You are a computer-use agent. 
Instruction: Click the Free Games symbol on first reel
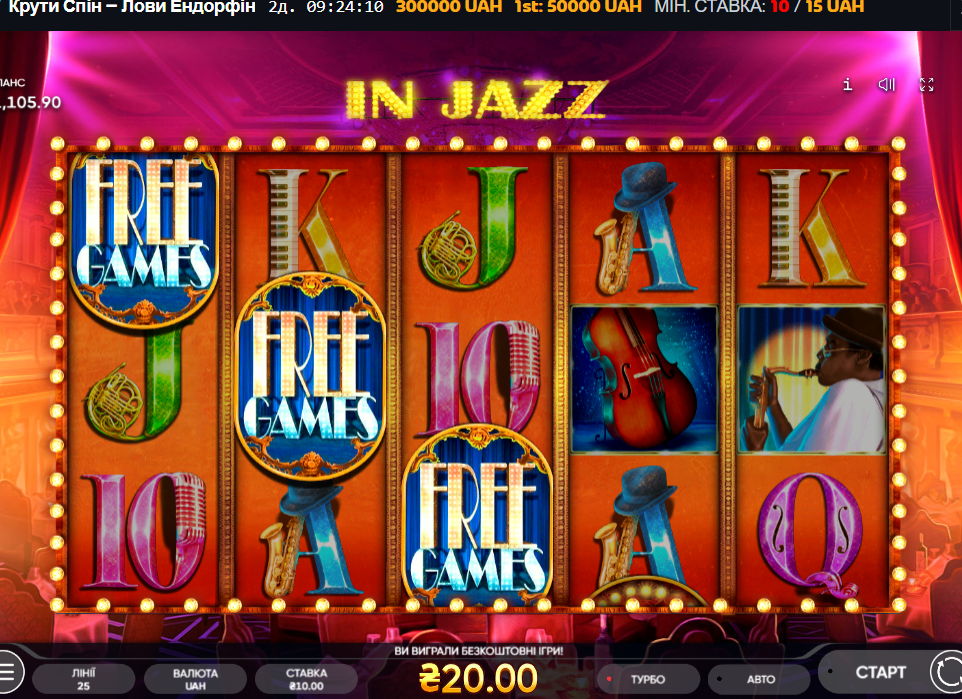click(144, 239)
